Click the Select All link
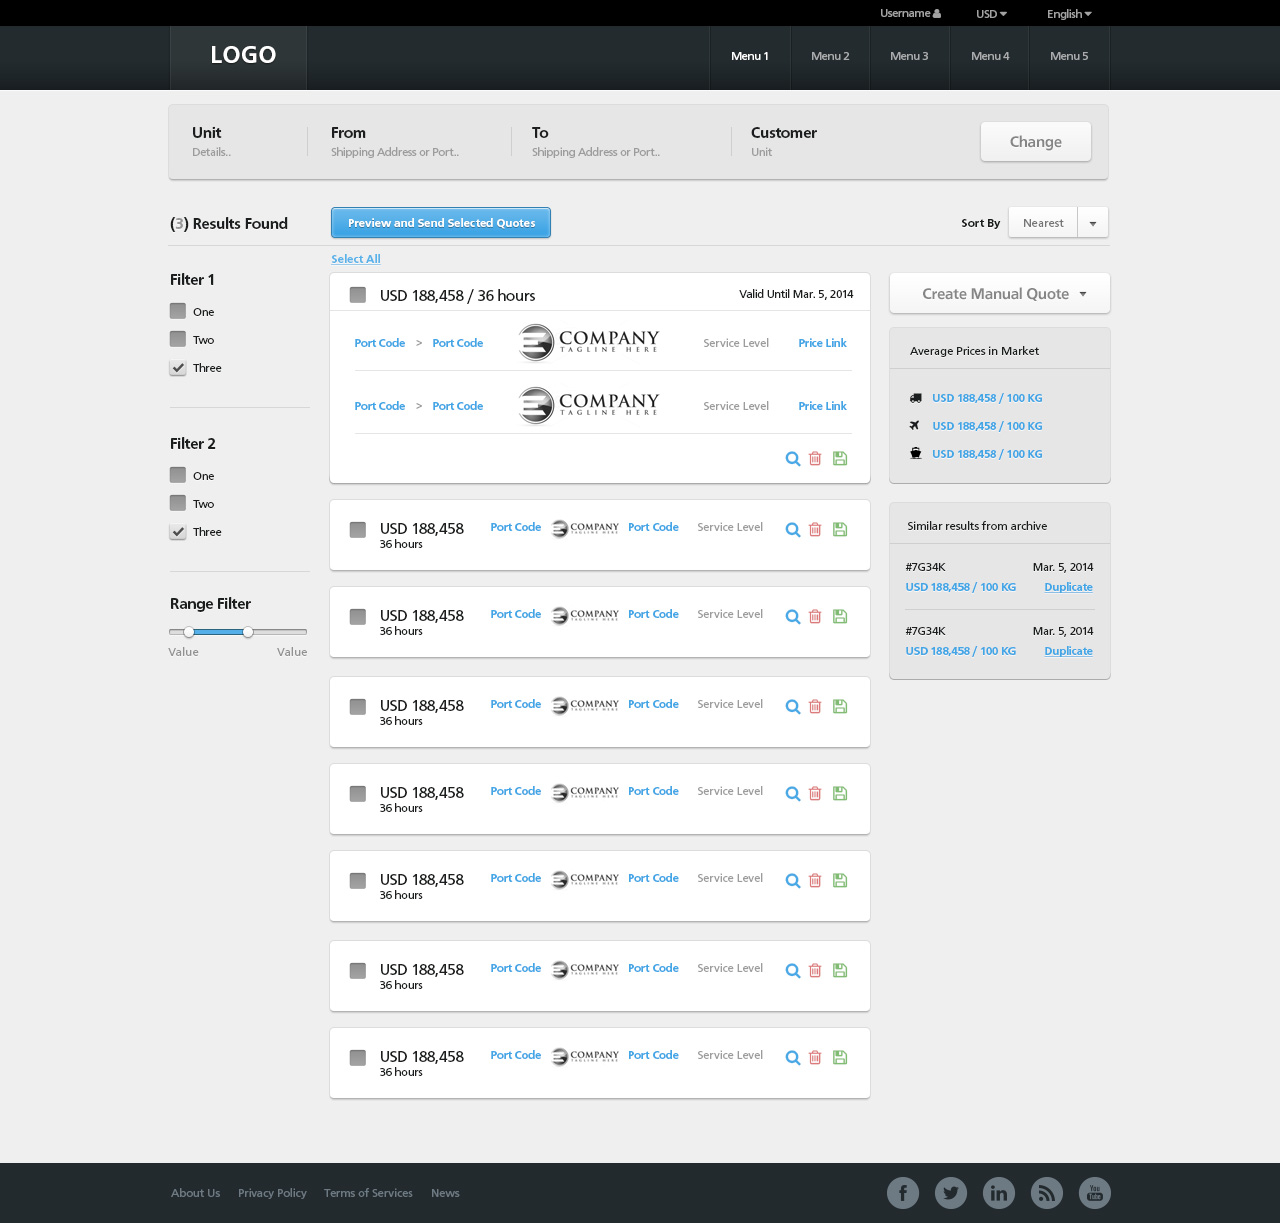1280x1223 pixels. coord(356,259)
